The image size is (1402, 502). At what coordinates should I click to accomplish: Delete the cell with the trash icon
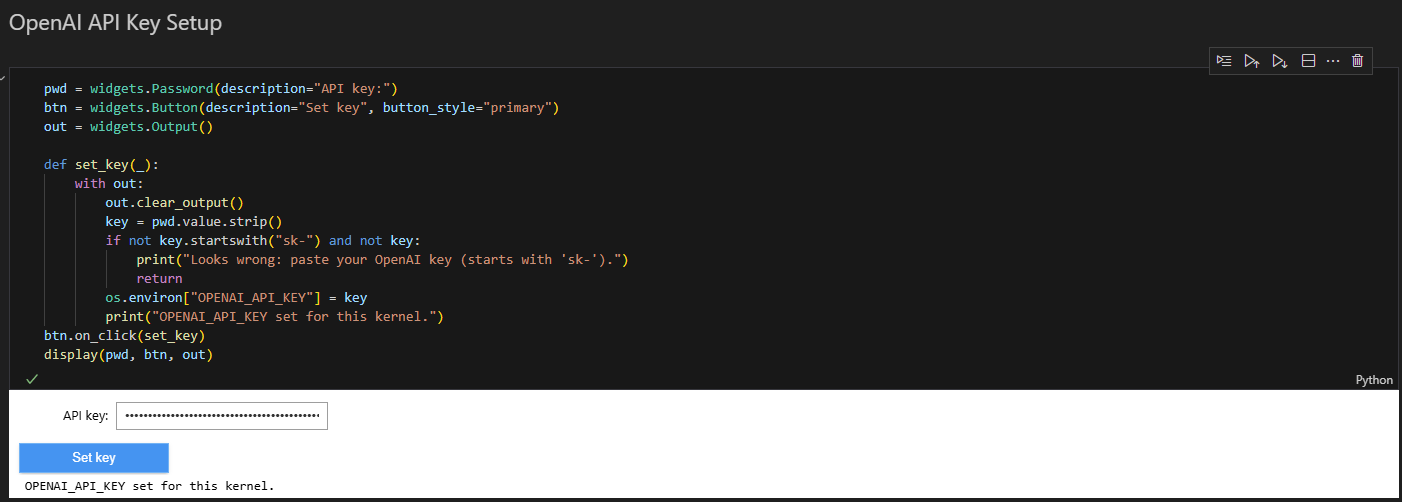pyautogui.click(x=1357, y=61)
